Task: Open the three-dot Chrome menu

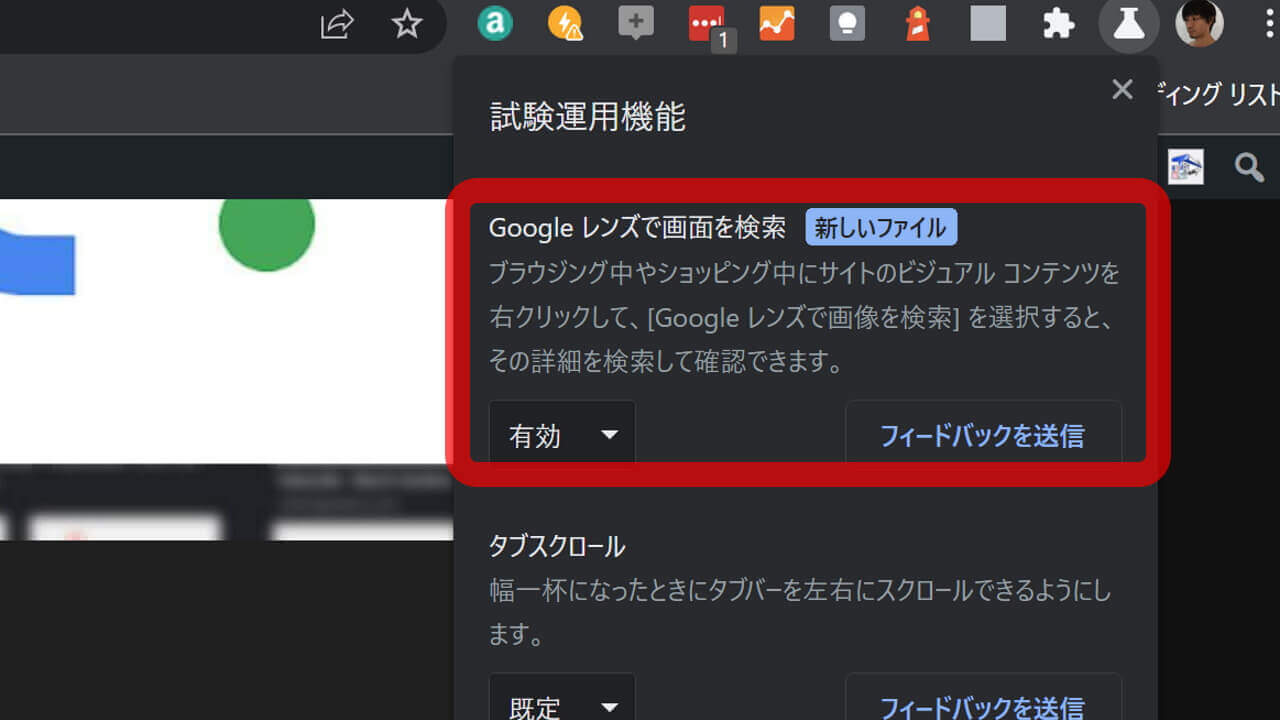Action: (x=1268, y=24)
